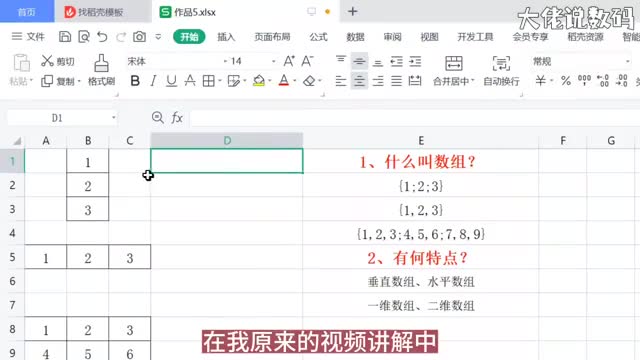Open the font size 14 dropdown
Screen dimensions: 640x360
click(x=273, y=61)
